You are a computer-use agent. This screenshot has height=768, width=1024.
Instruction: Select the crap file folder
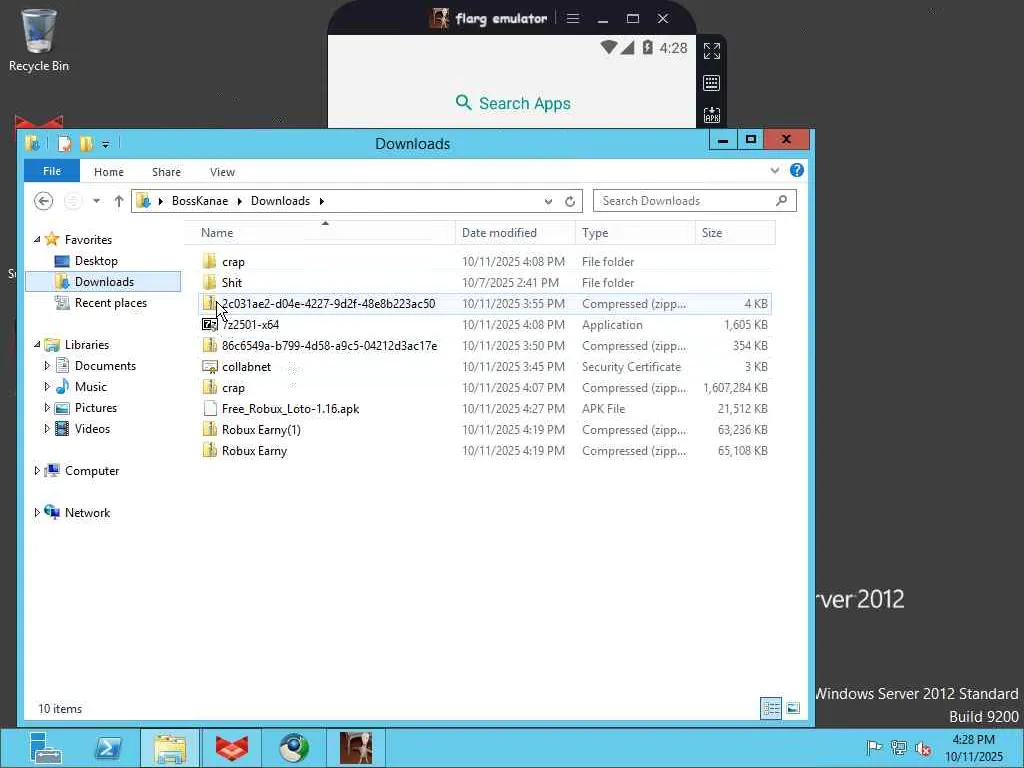485,262
